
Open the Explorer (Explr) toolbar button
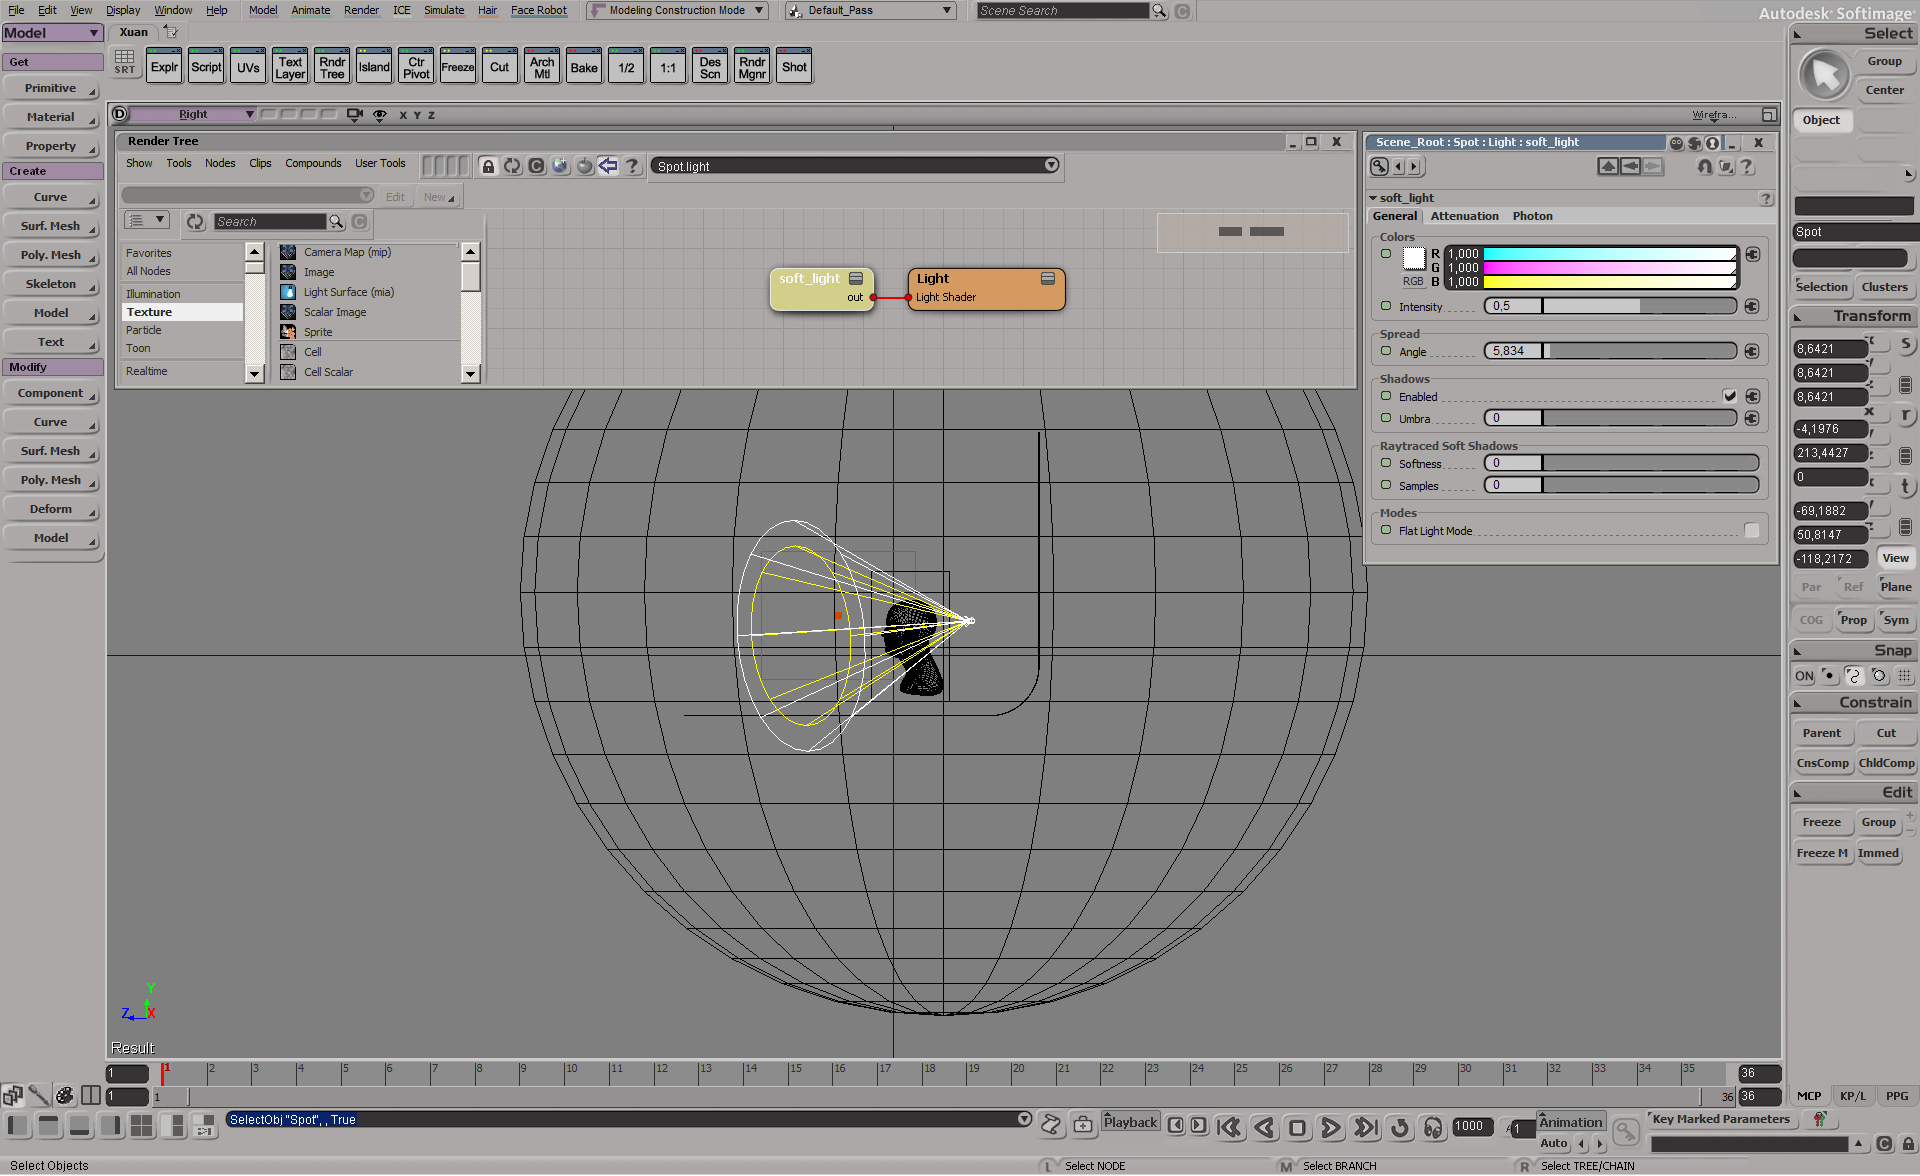click(164, 67)
